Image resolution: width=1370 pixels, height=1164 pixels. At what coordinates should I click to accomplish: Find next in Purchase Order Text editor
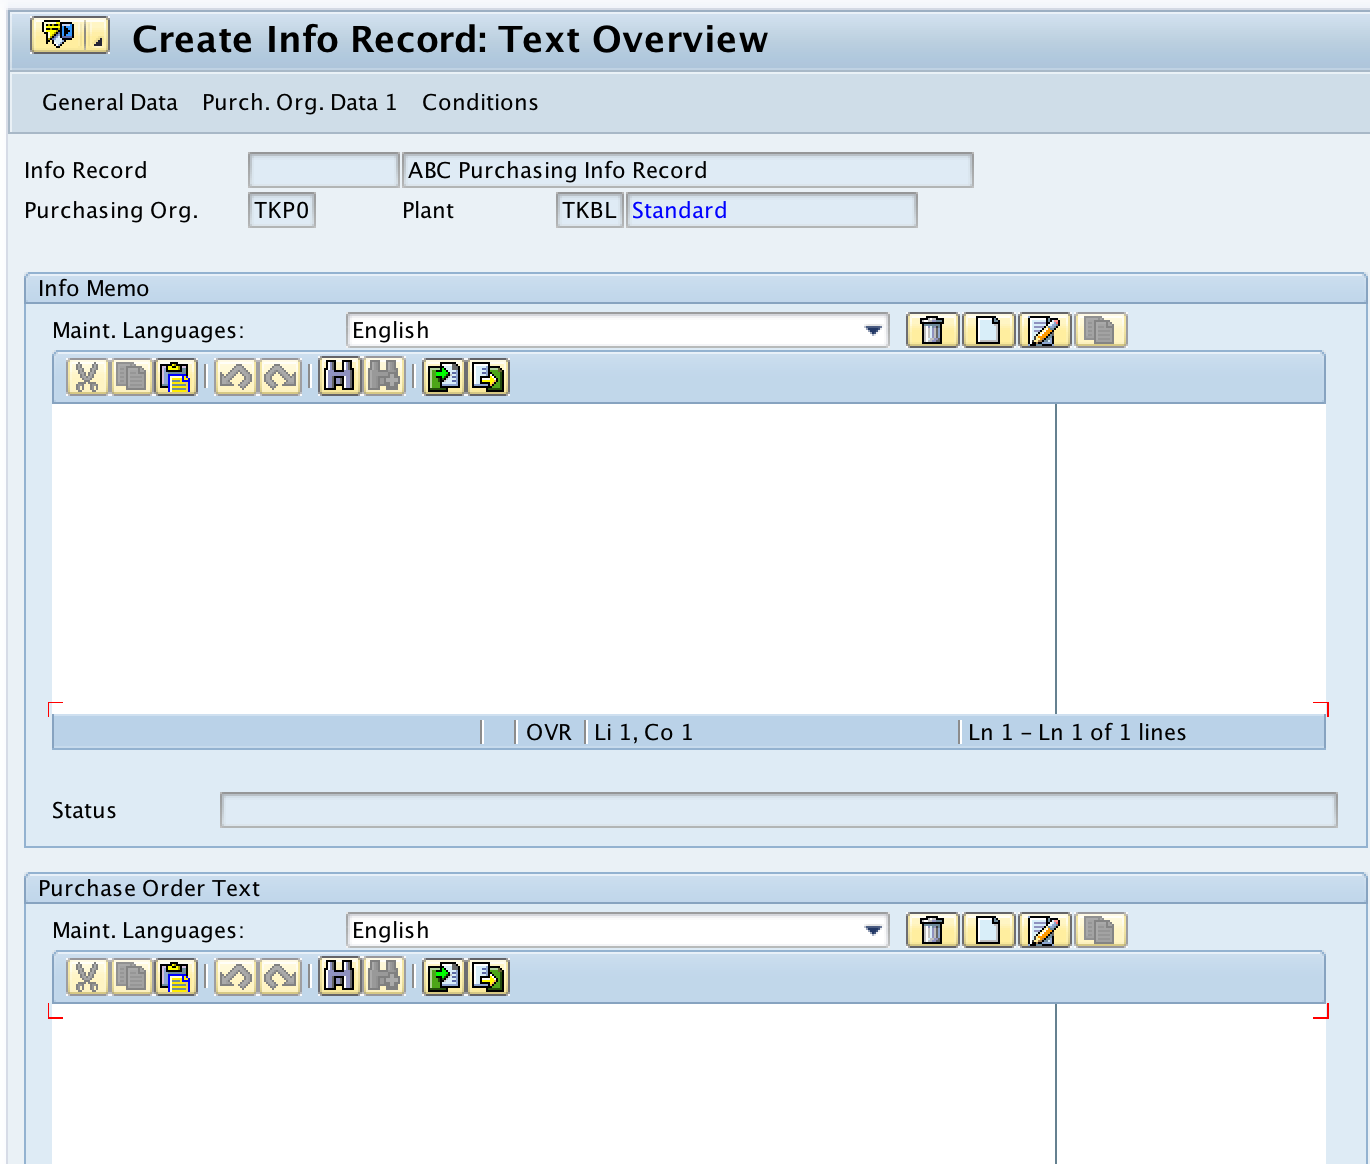tap(384, 977)
